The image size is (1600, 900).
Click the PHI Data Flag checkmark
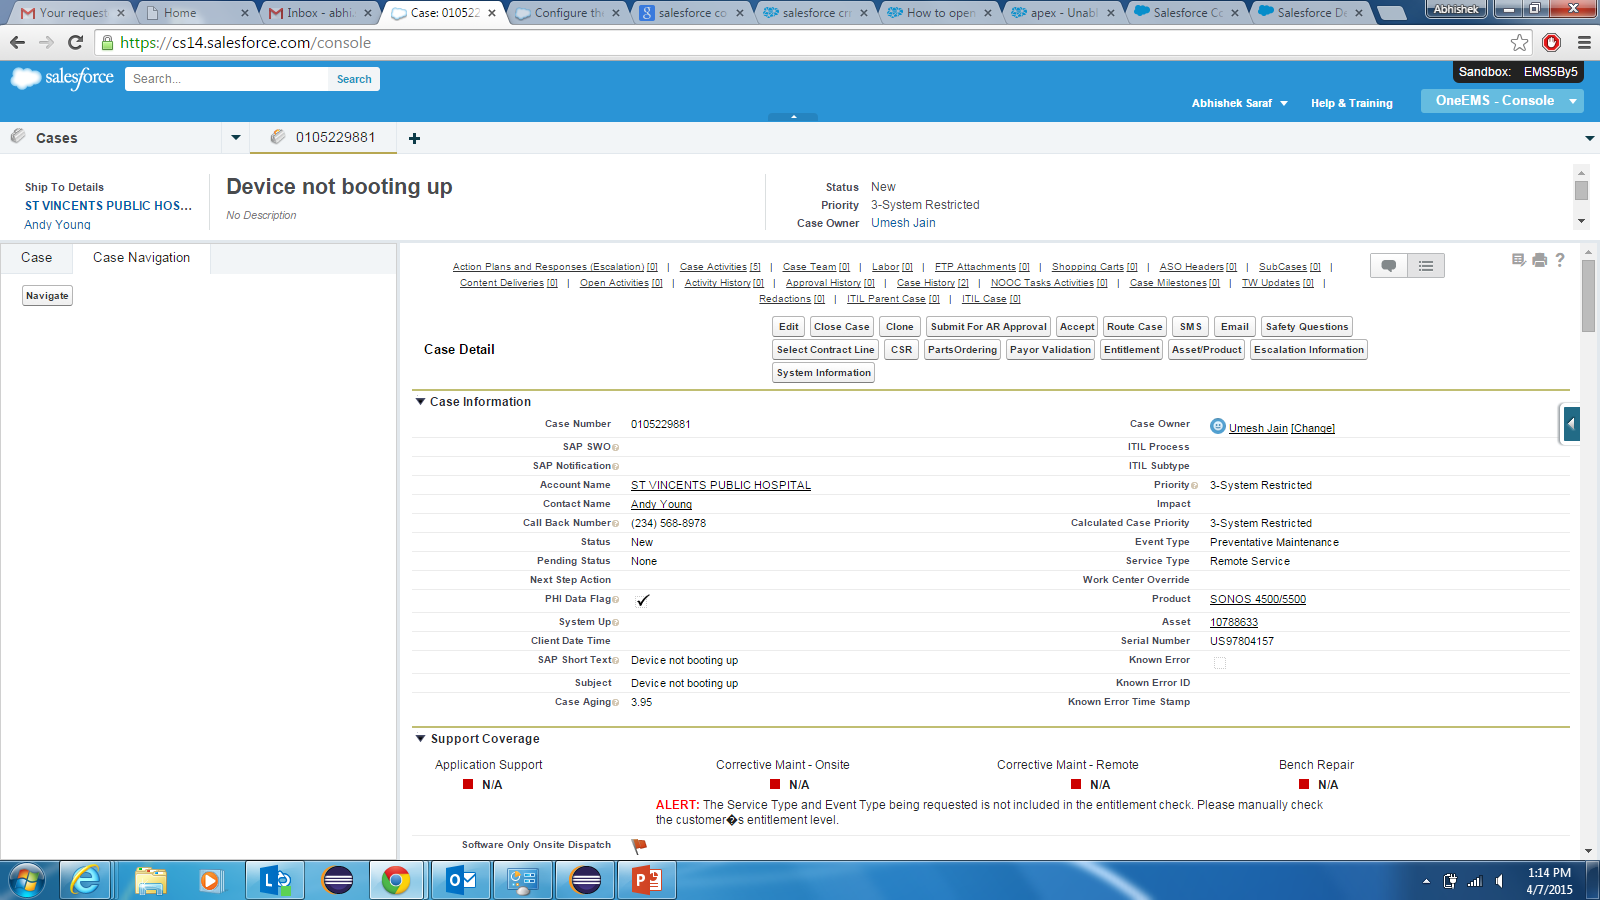point(642,600)
